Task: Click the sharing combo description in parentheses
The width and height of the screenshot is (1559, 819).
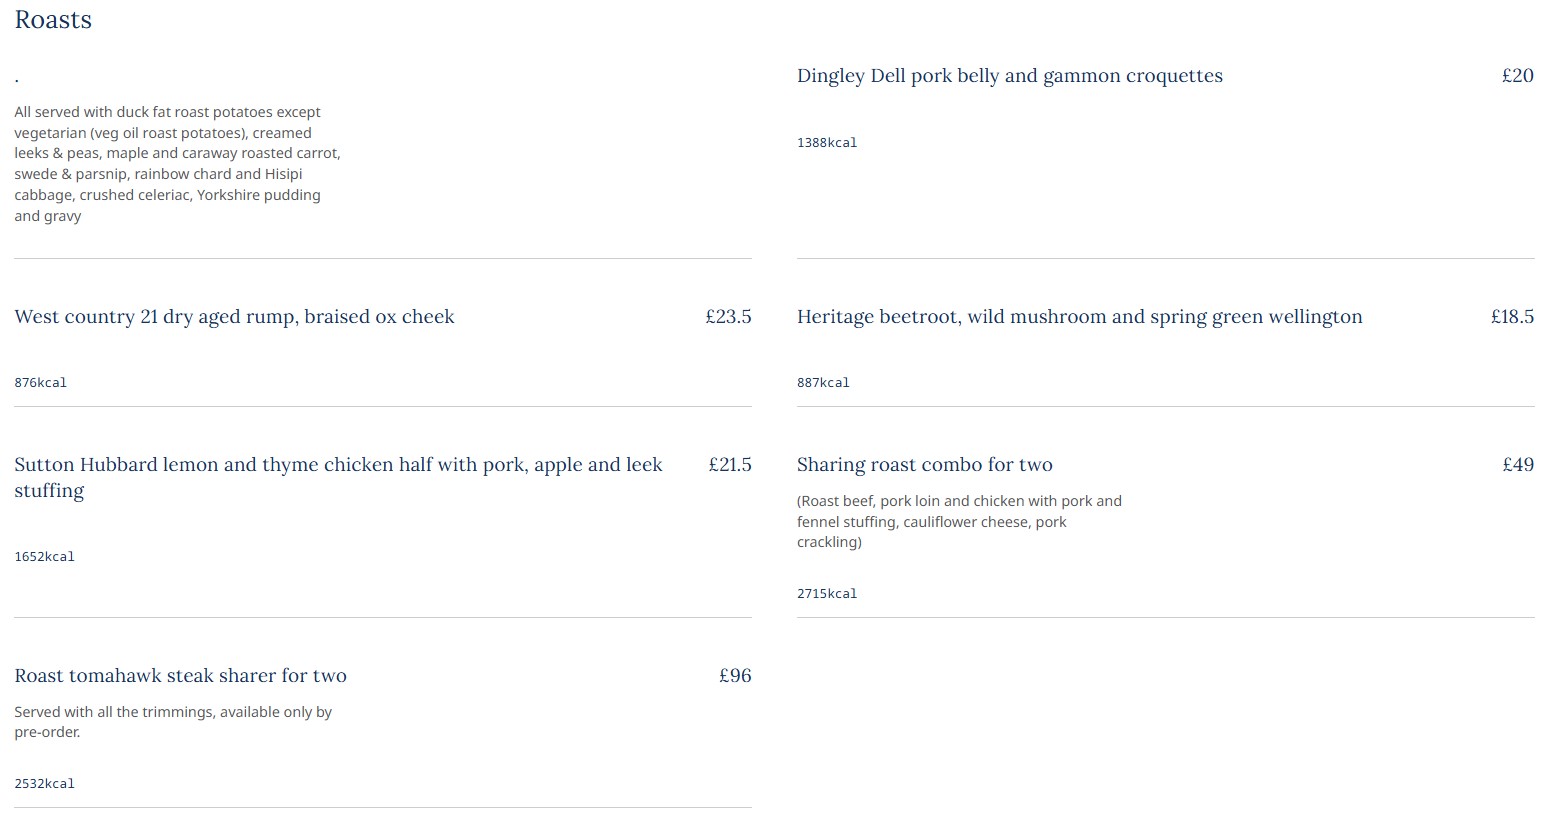Action: [959, 522]
